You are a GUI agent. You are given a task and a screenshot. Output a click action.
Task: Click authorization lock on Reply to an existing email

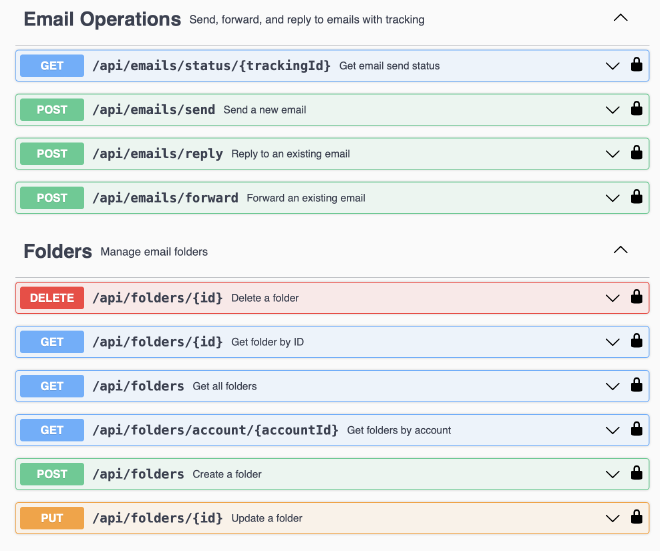pyautogui.click(x=636, y=153)
